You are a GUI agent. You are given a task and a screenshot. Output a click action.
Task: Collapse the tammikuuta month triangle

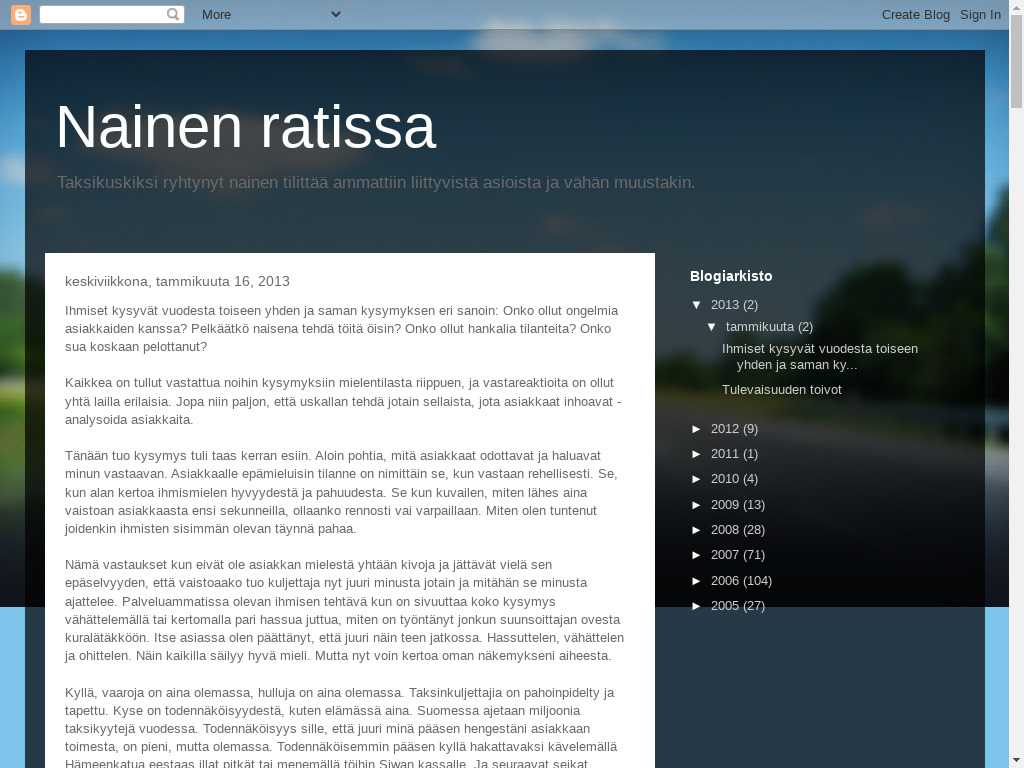[712, 326]
